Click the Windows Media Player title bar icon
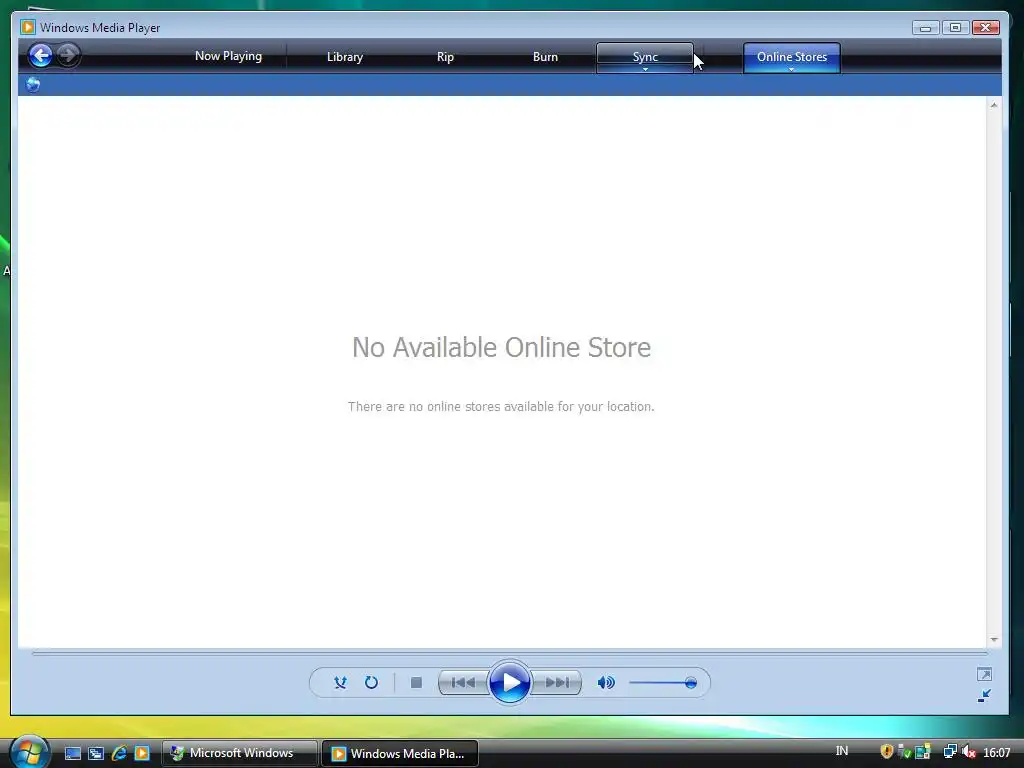The image size is (1024, 768). pos(27,27)
